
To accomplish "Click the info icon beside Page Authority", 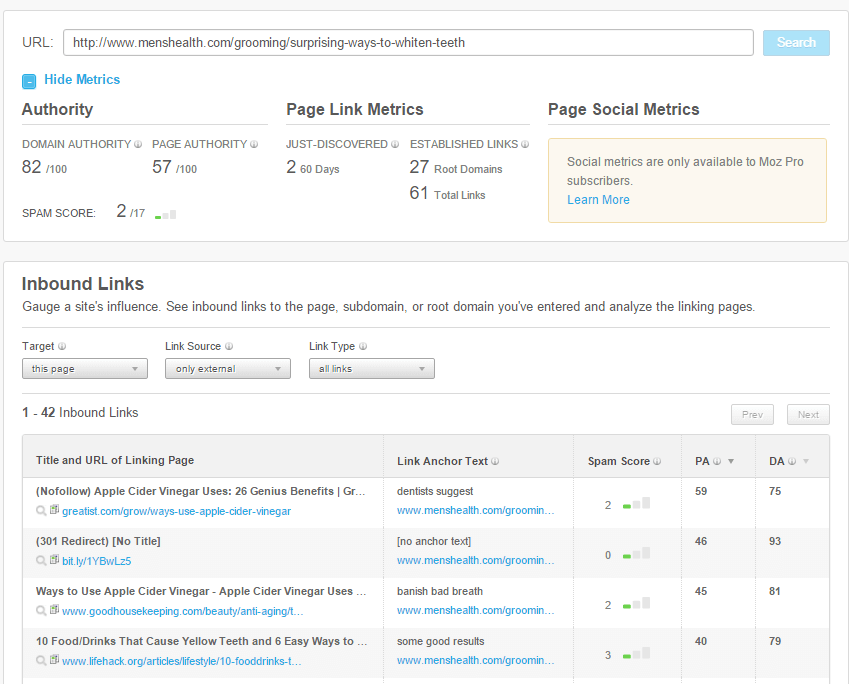I will [254, 145].
